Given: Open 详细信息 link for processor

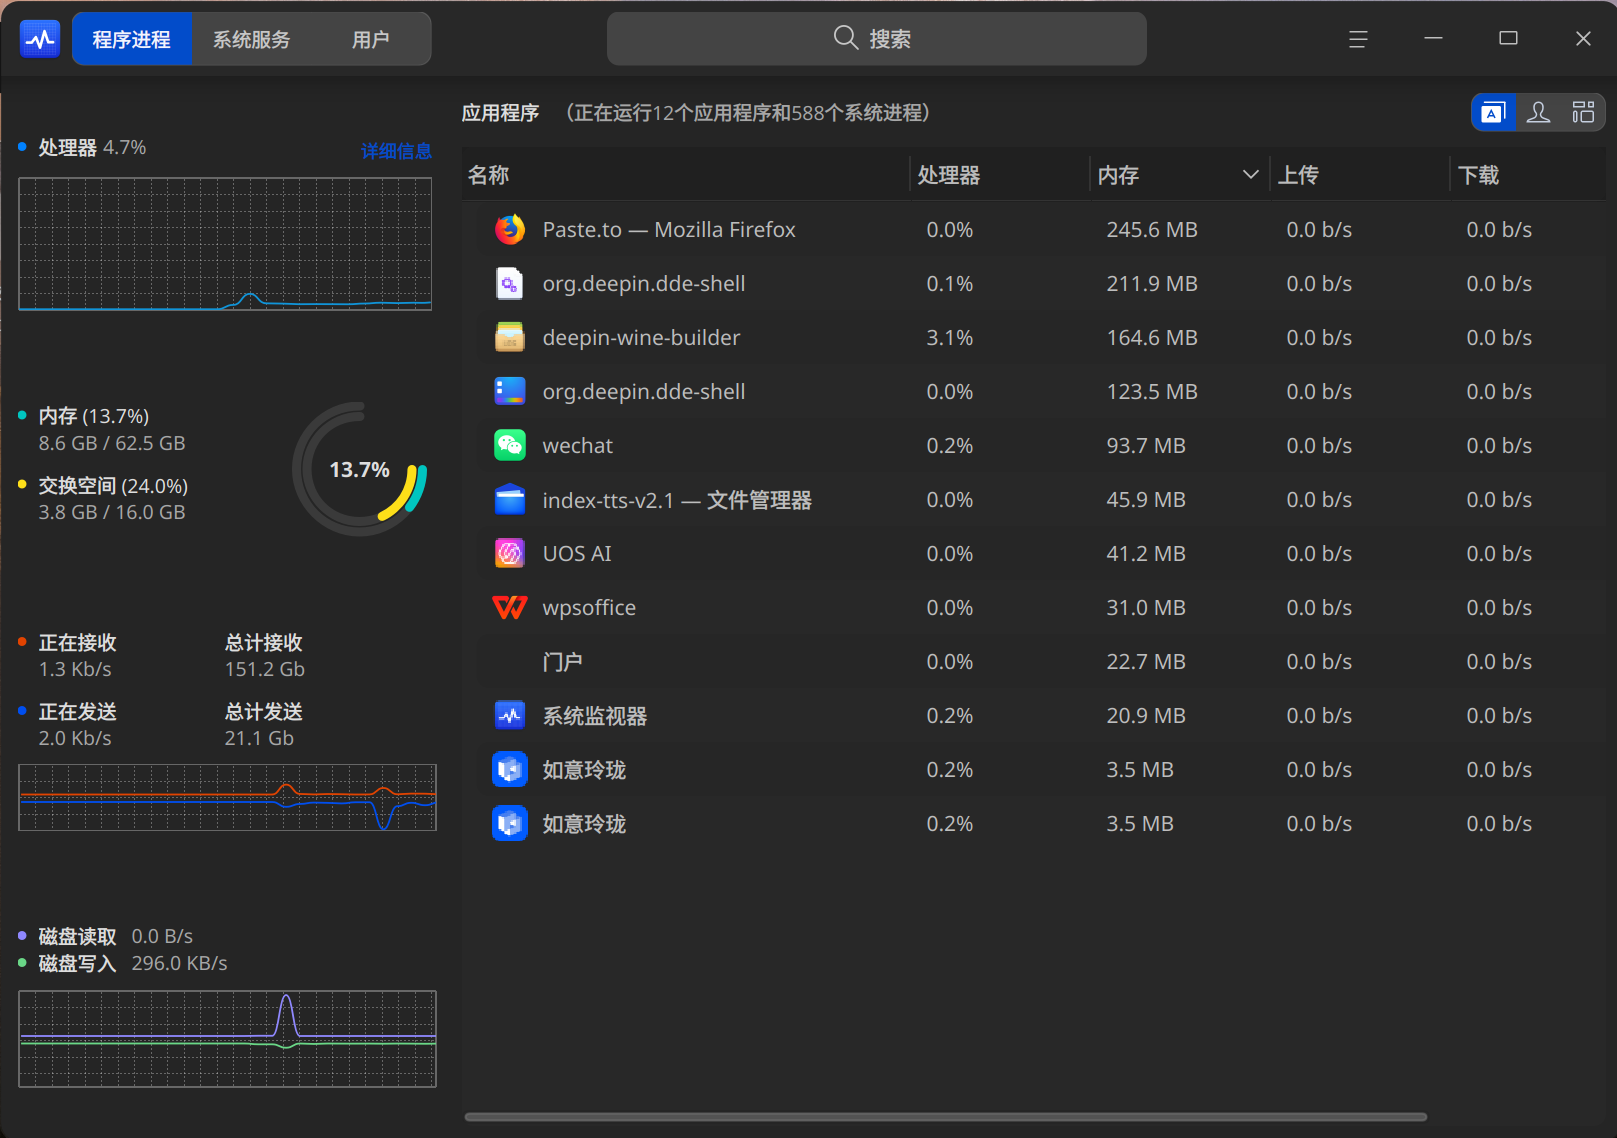Looking at the screenshot, I should tap(396, 151).
